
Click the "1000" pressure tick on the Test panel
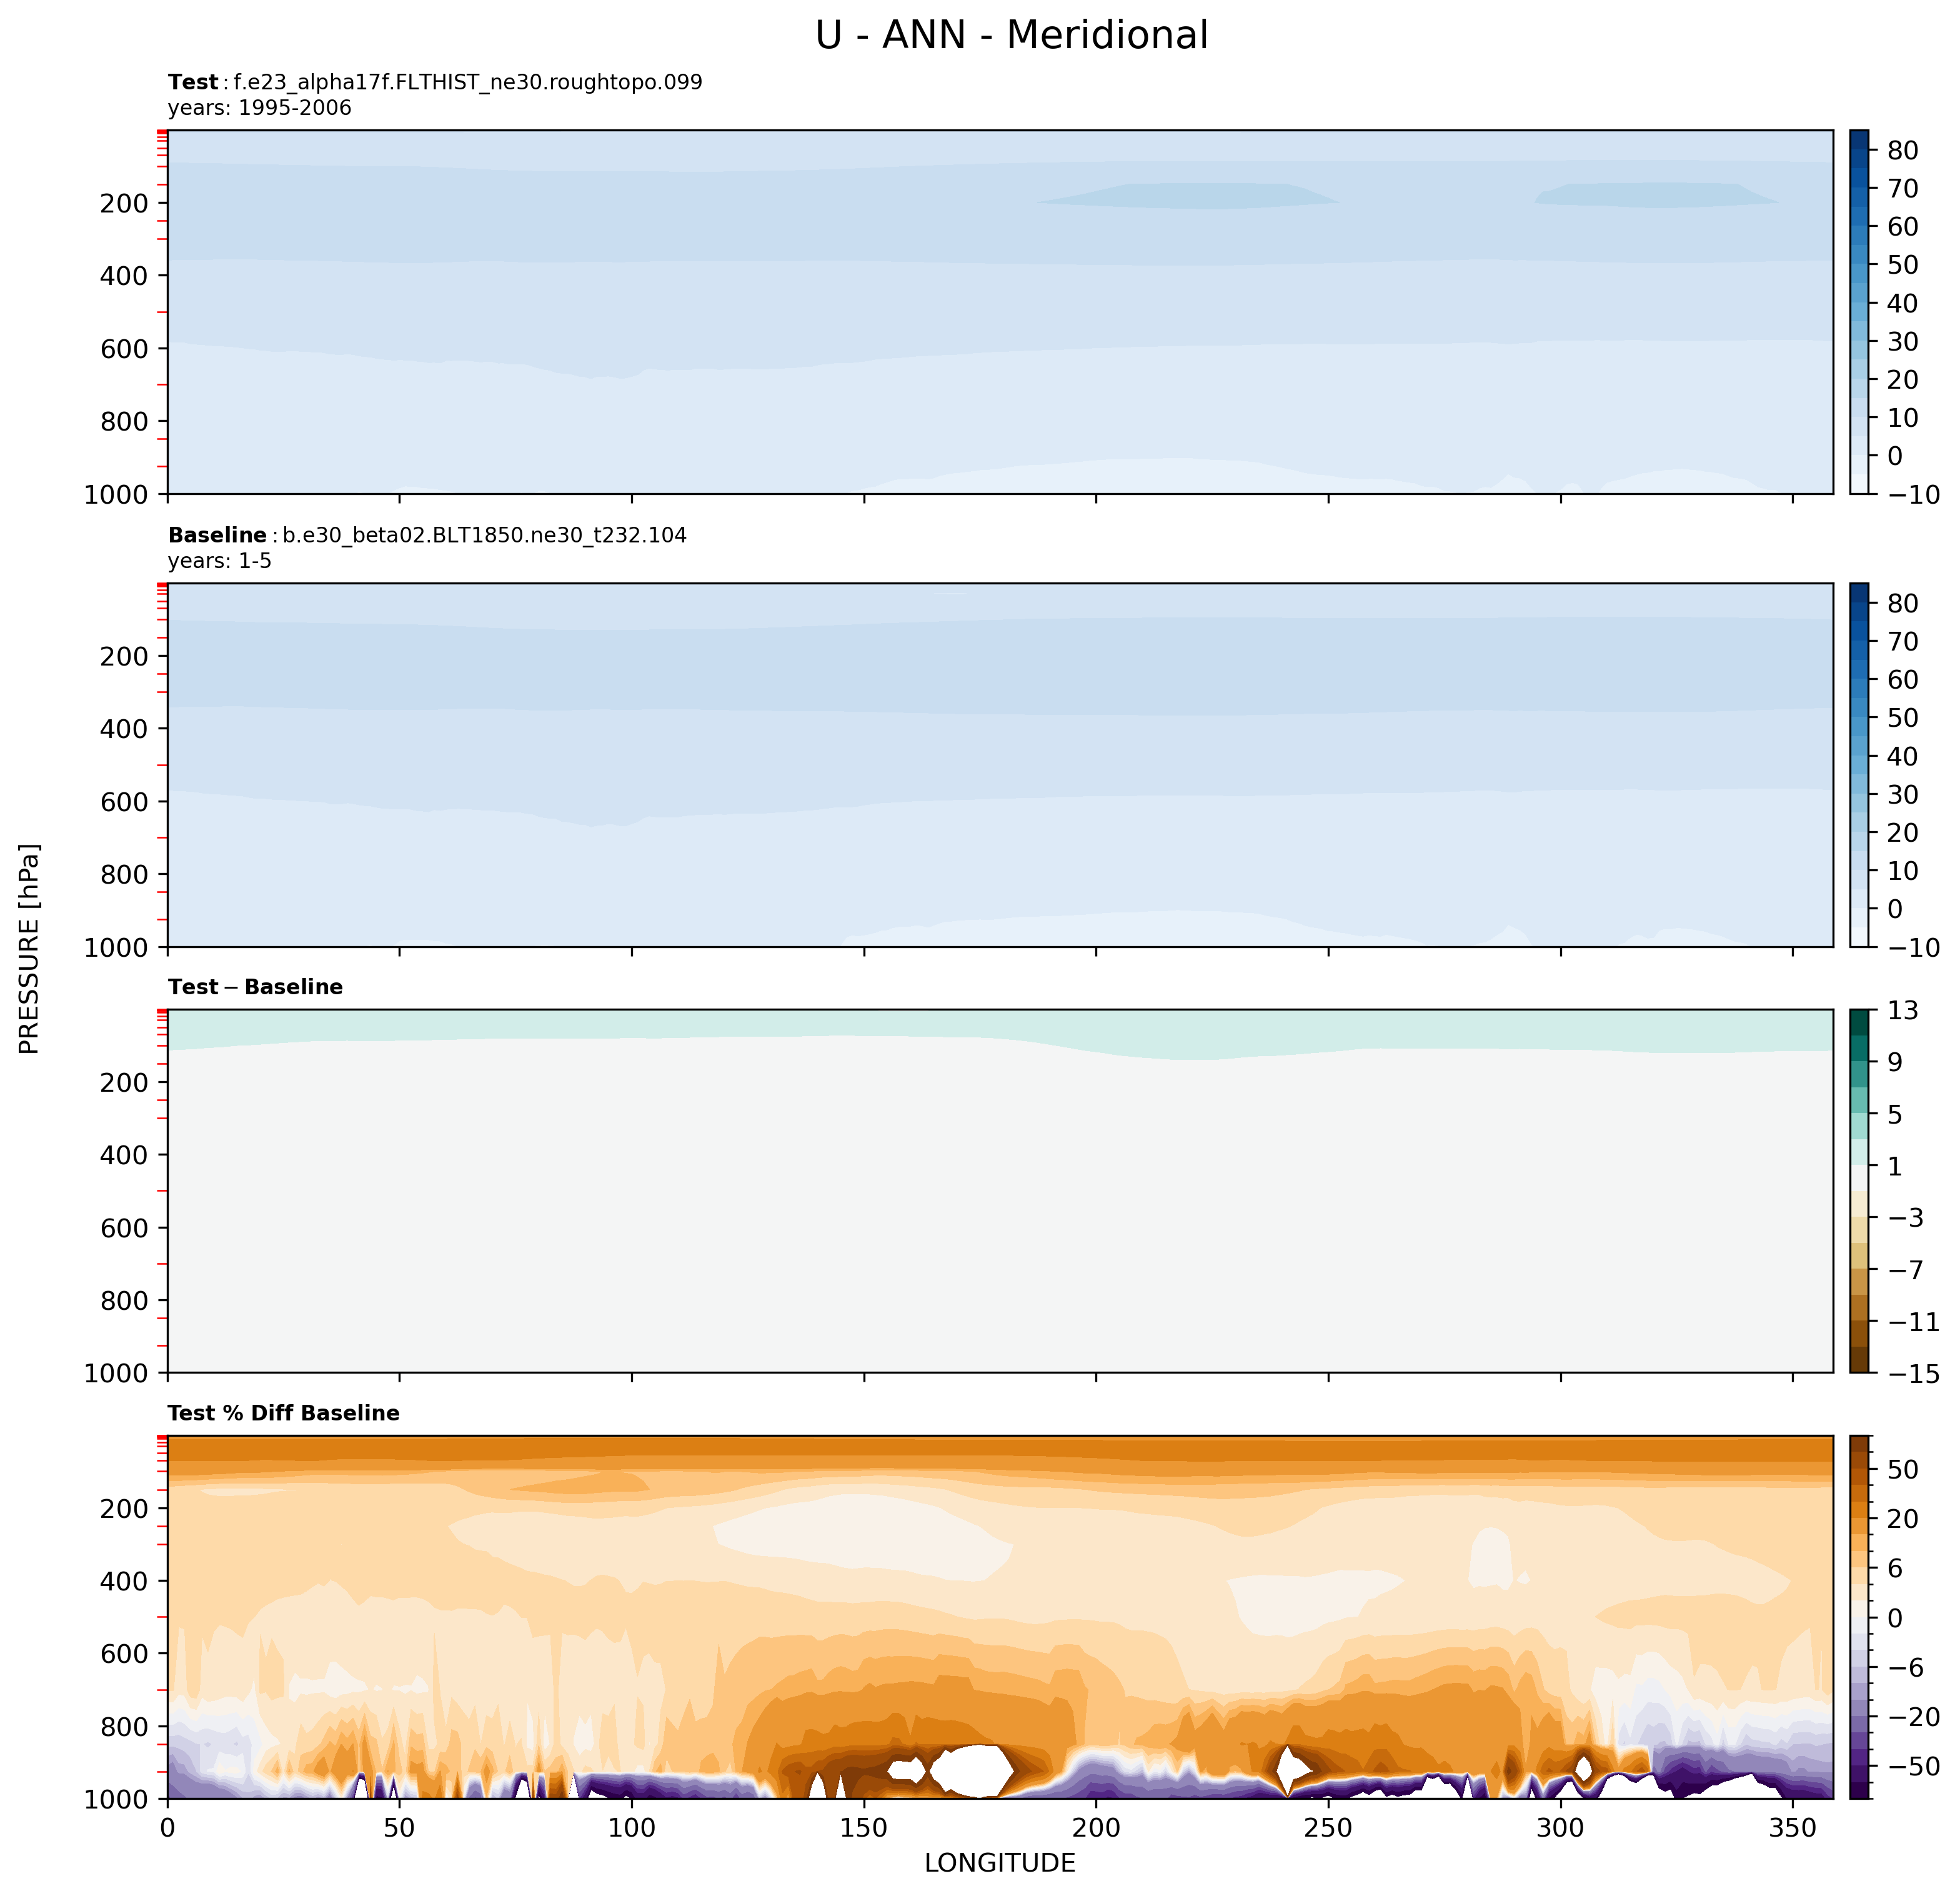(x=116, y=495)
